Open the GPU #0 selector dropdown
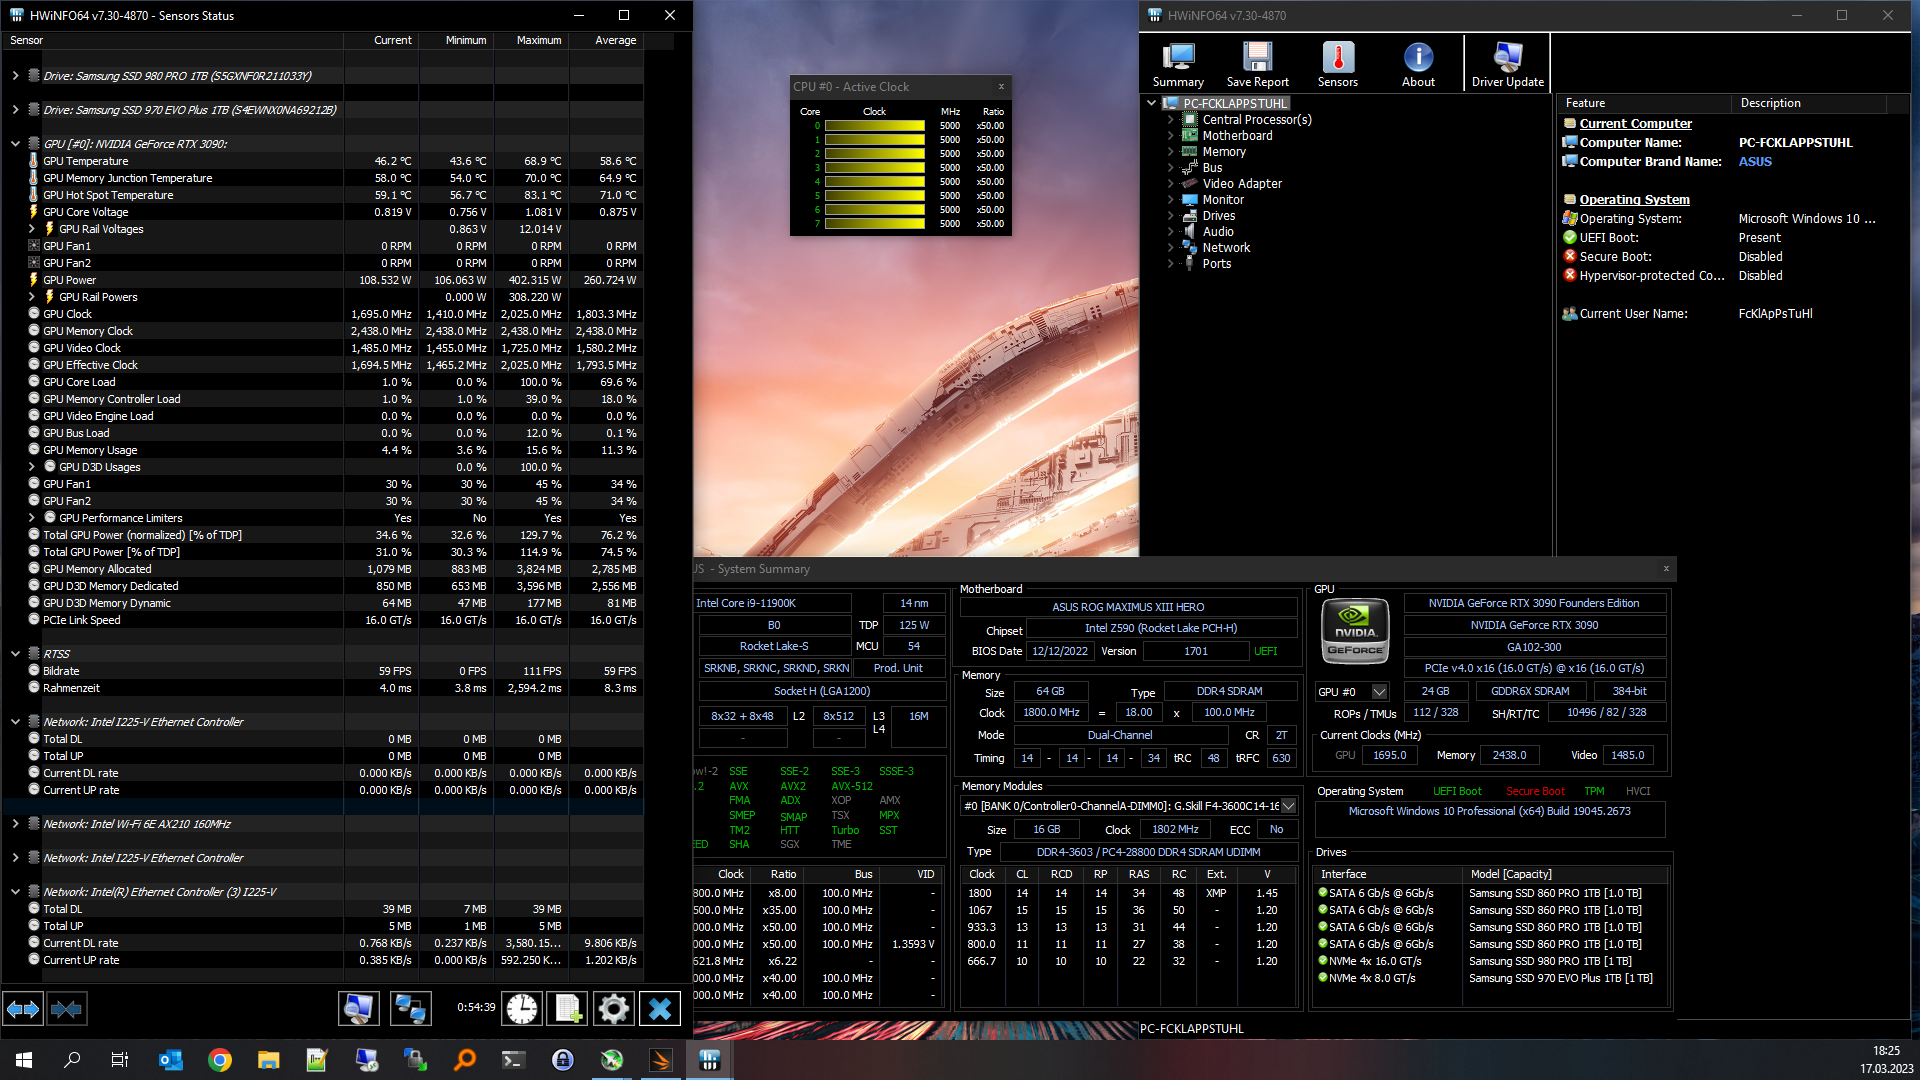Screen dimensions: 1920x1080 pyautogui.click(x=1379, y=692)
